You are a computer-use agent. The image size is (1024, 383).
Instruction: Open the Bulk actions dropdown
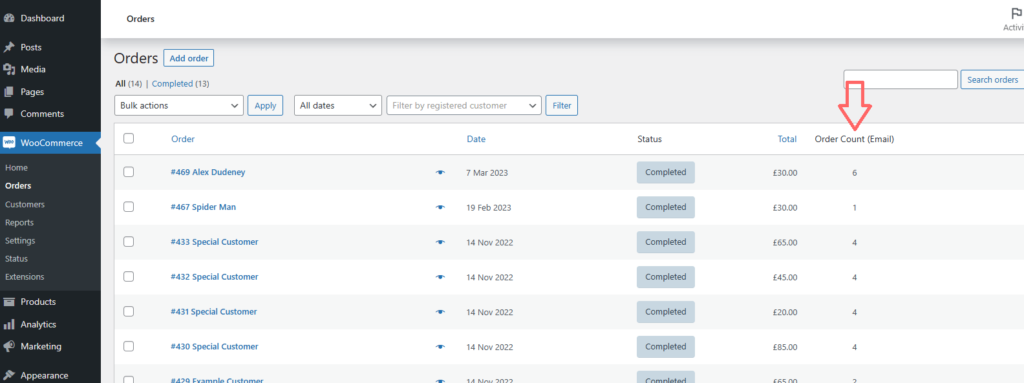(179, 105)
